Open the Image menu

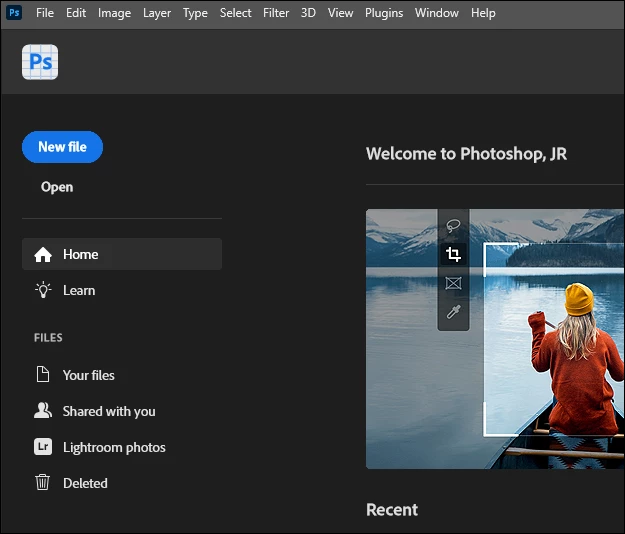pos(114,13)
